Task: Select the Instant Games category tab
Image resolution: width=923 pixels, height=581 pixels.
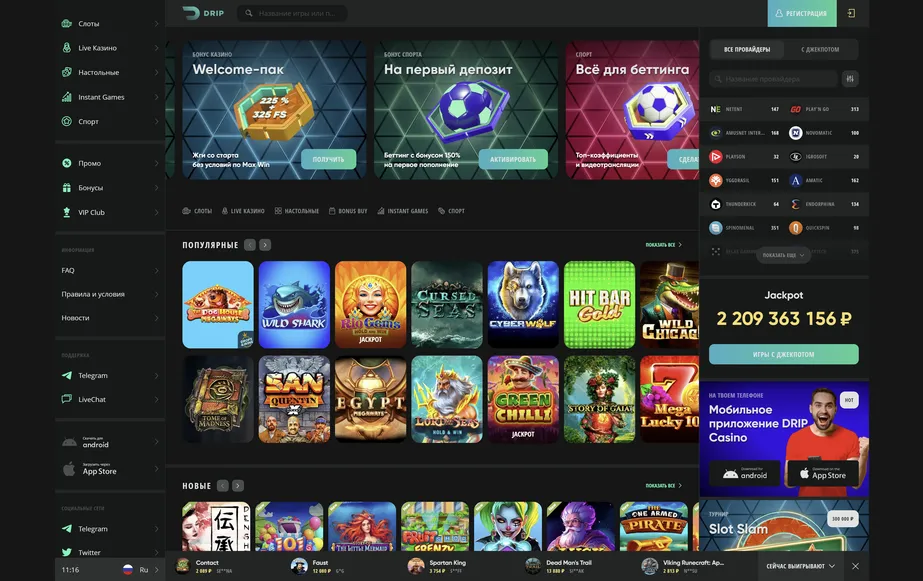Action: (x=403, y=211)
